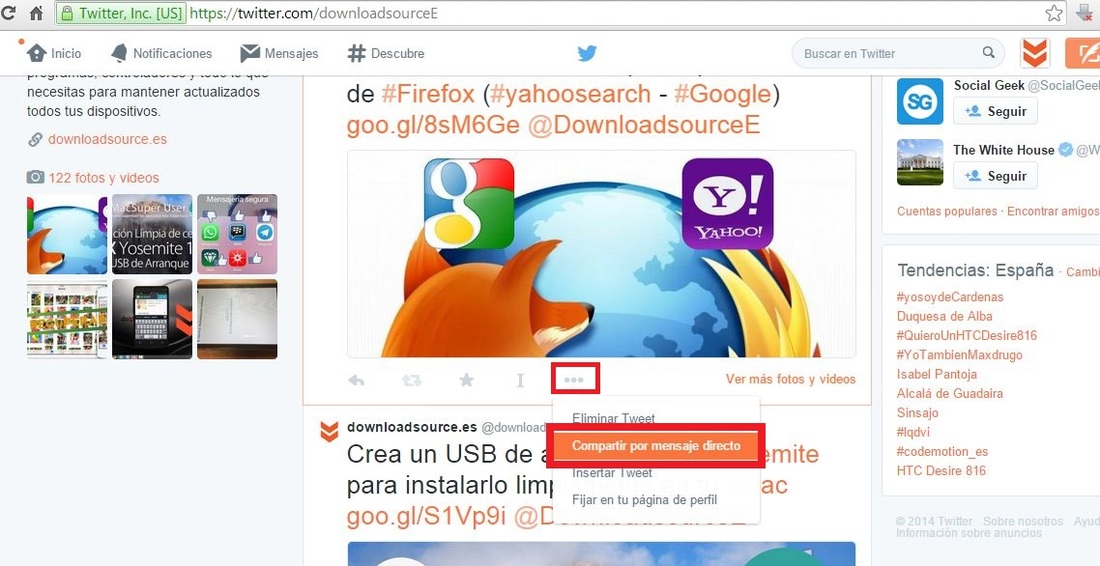Screen dimensions: 1100x566
Task: Open the #codemotion_es trend
Action: (942, 451)
